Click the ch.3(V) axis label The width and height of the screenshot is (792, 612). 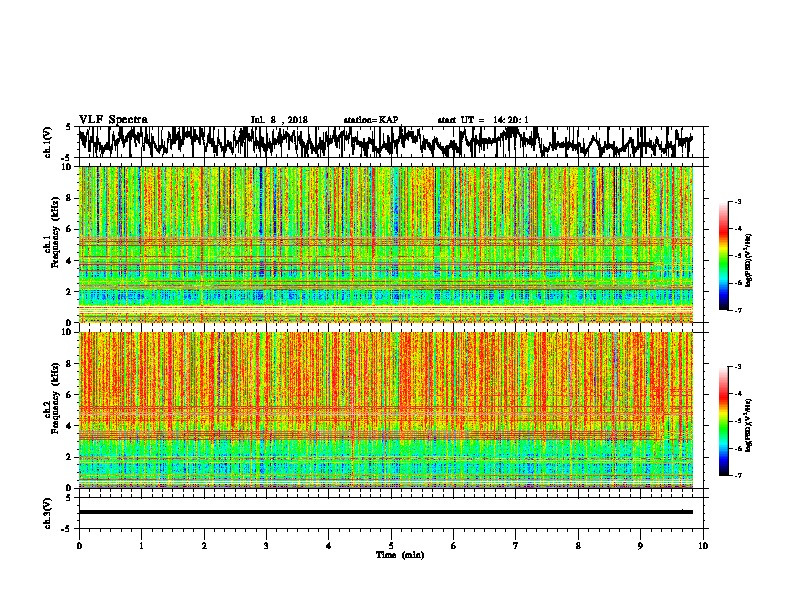pos(48,513)
